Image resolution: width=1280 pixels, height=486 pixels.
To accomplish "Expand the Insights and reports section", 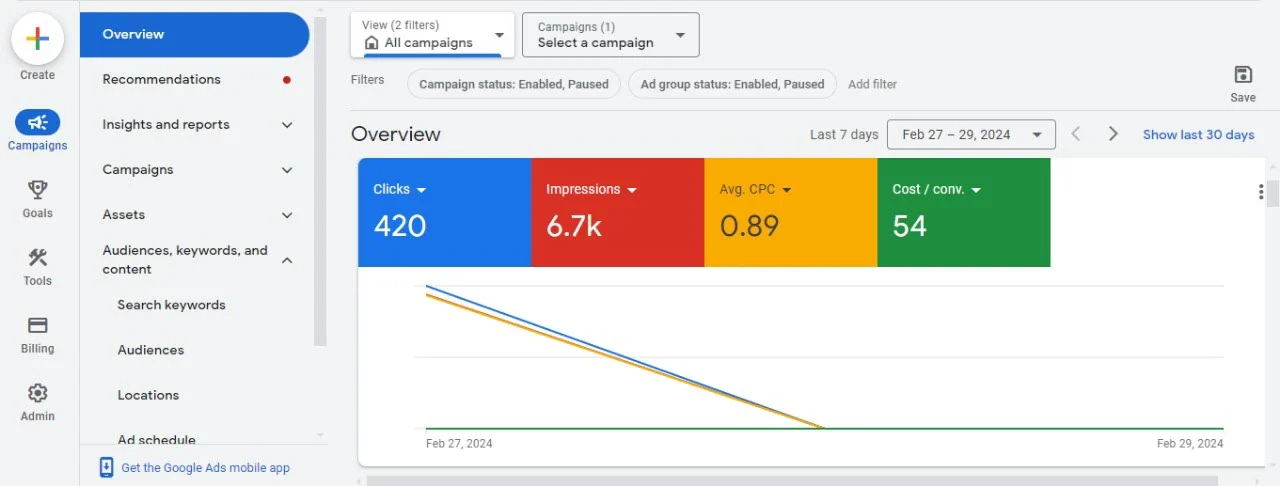I will point(287,125).
